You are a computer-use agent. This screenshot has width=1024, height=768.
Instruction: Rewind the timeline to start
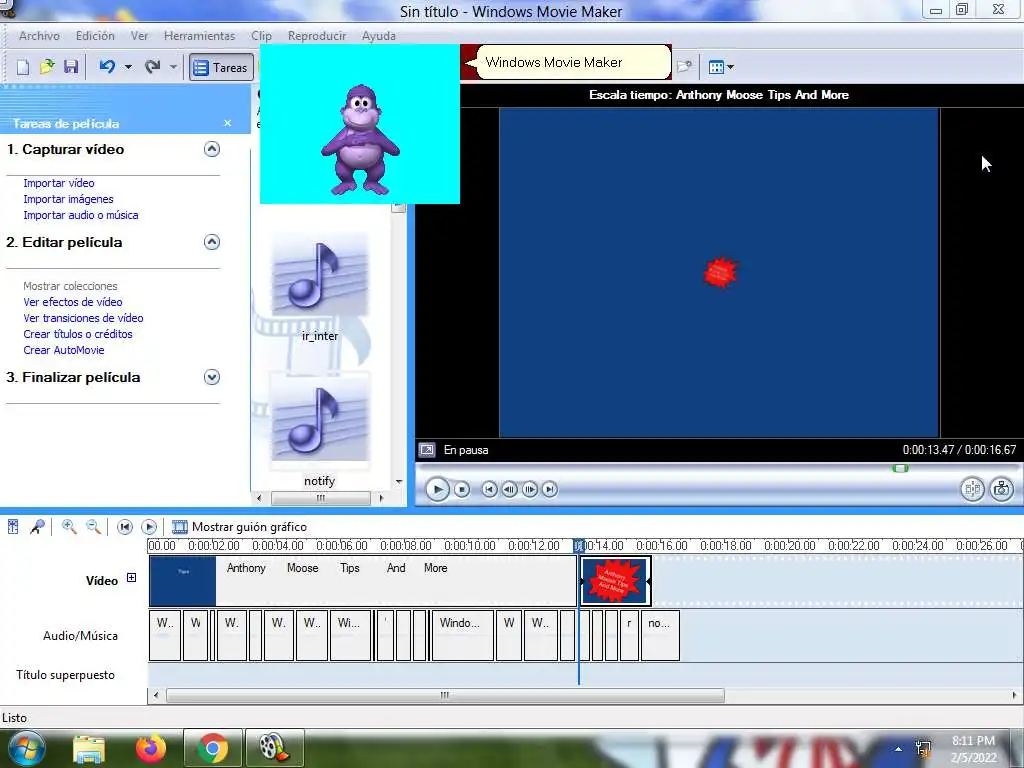[x=125, y=526]
